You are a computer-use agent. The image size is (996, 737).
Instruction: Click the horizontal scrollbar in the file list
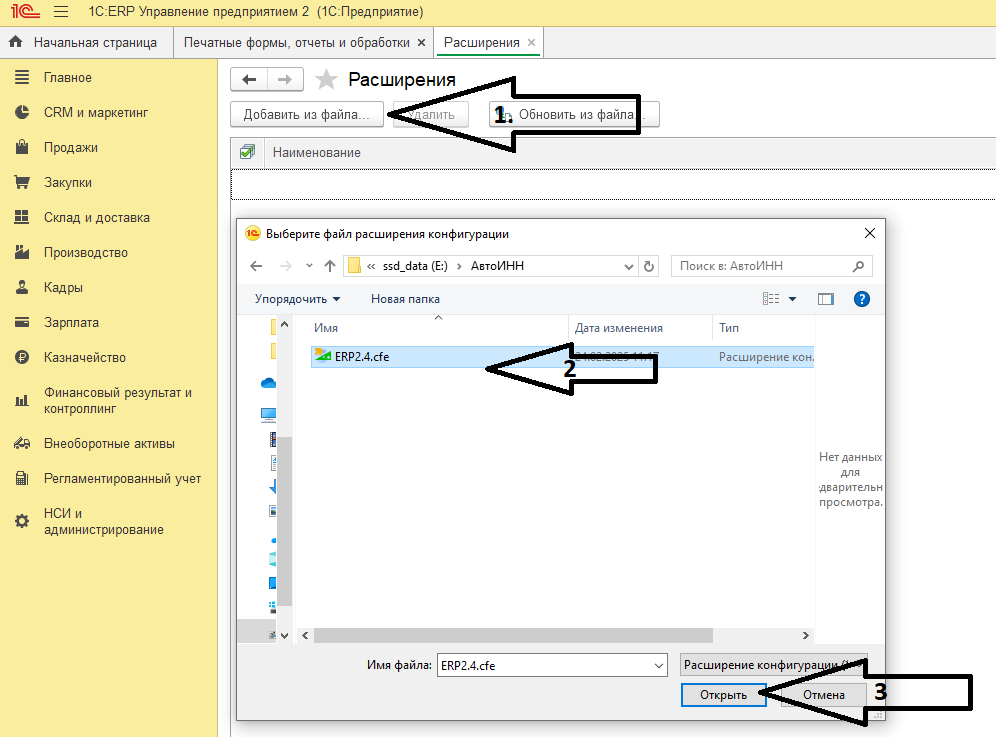(x=513, y=635)
